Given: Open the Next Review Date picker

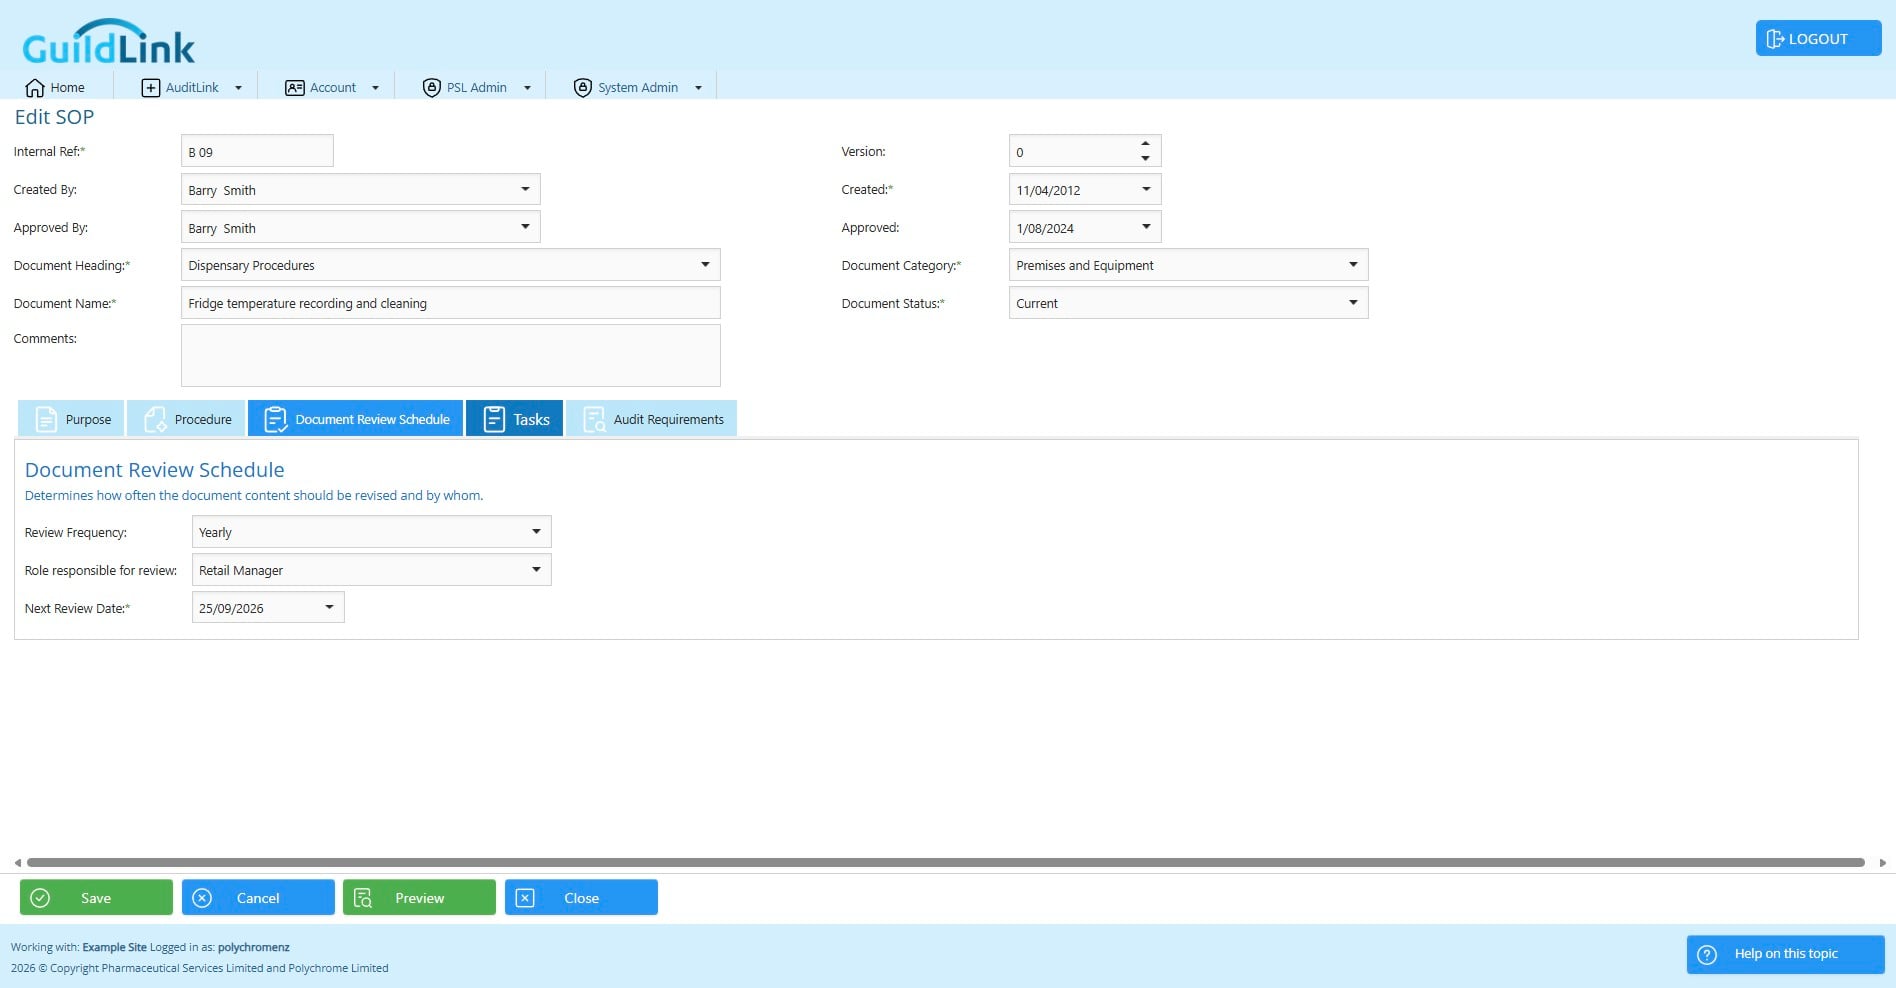Looking at the screenshot, I should pos(329,608).
